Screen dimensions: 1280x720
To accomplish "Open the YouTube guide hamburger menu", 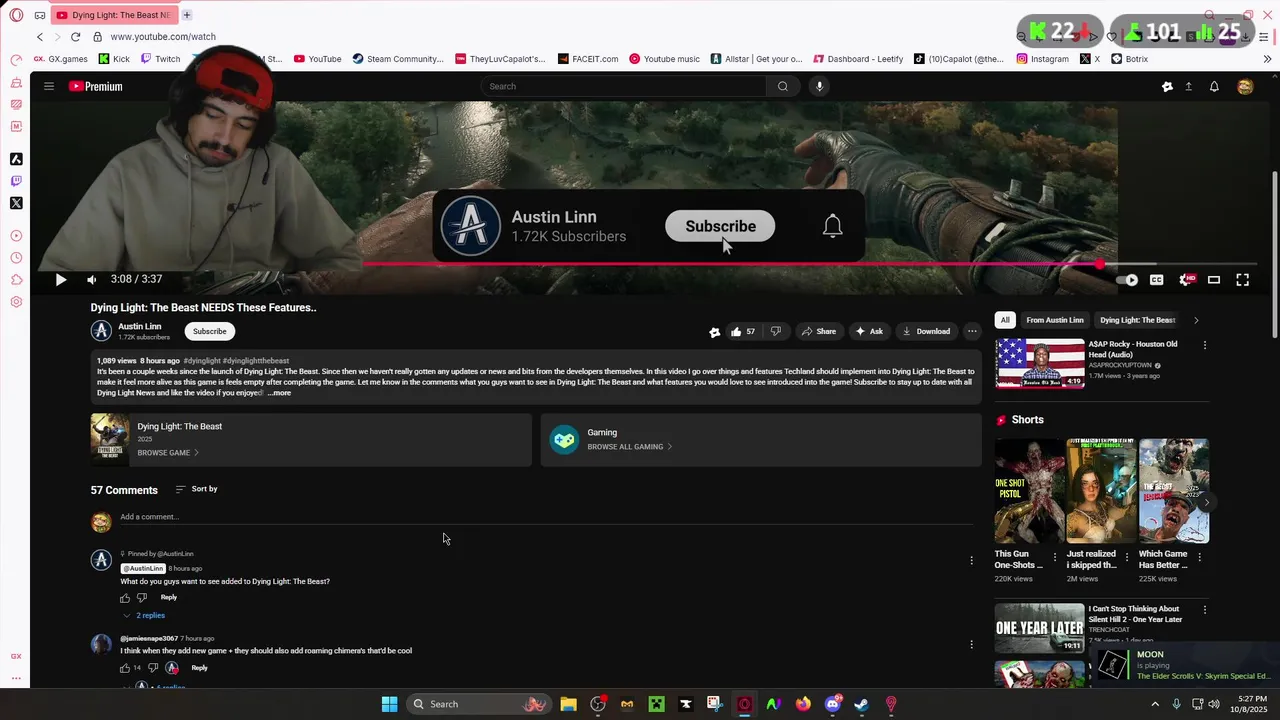I will (x=48, y=86).
